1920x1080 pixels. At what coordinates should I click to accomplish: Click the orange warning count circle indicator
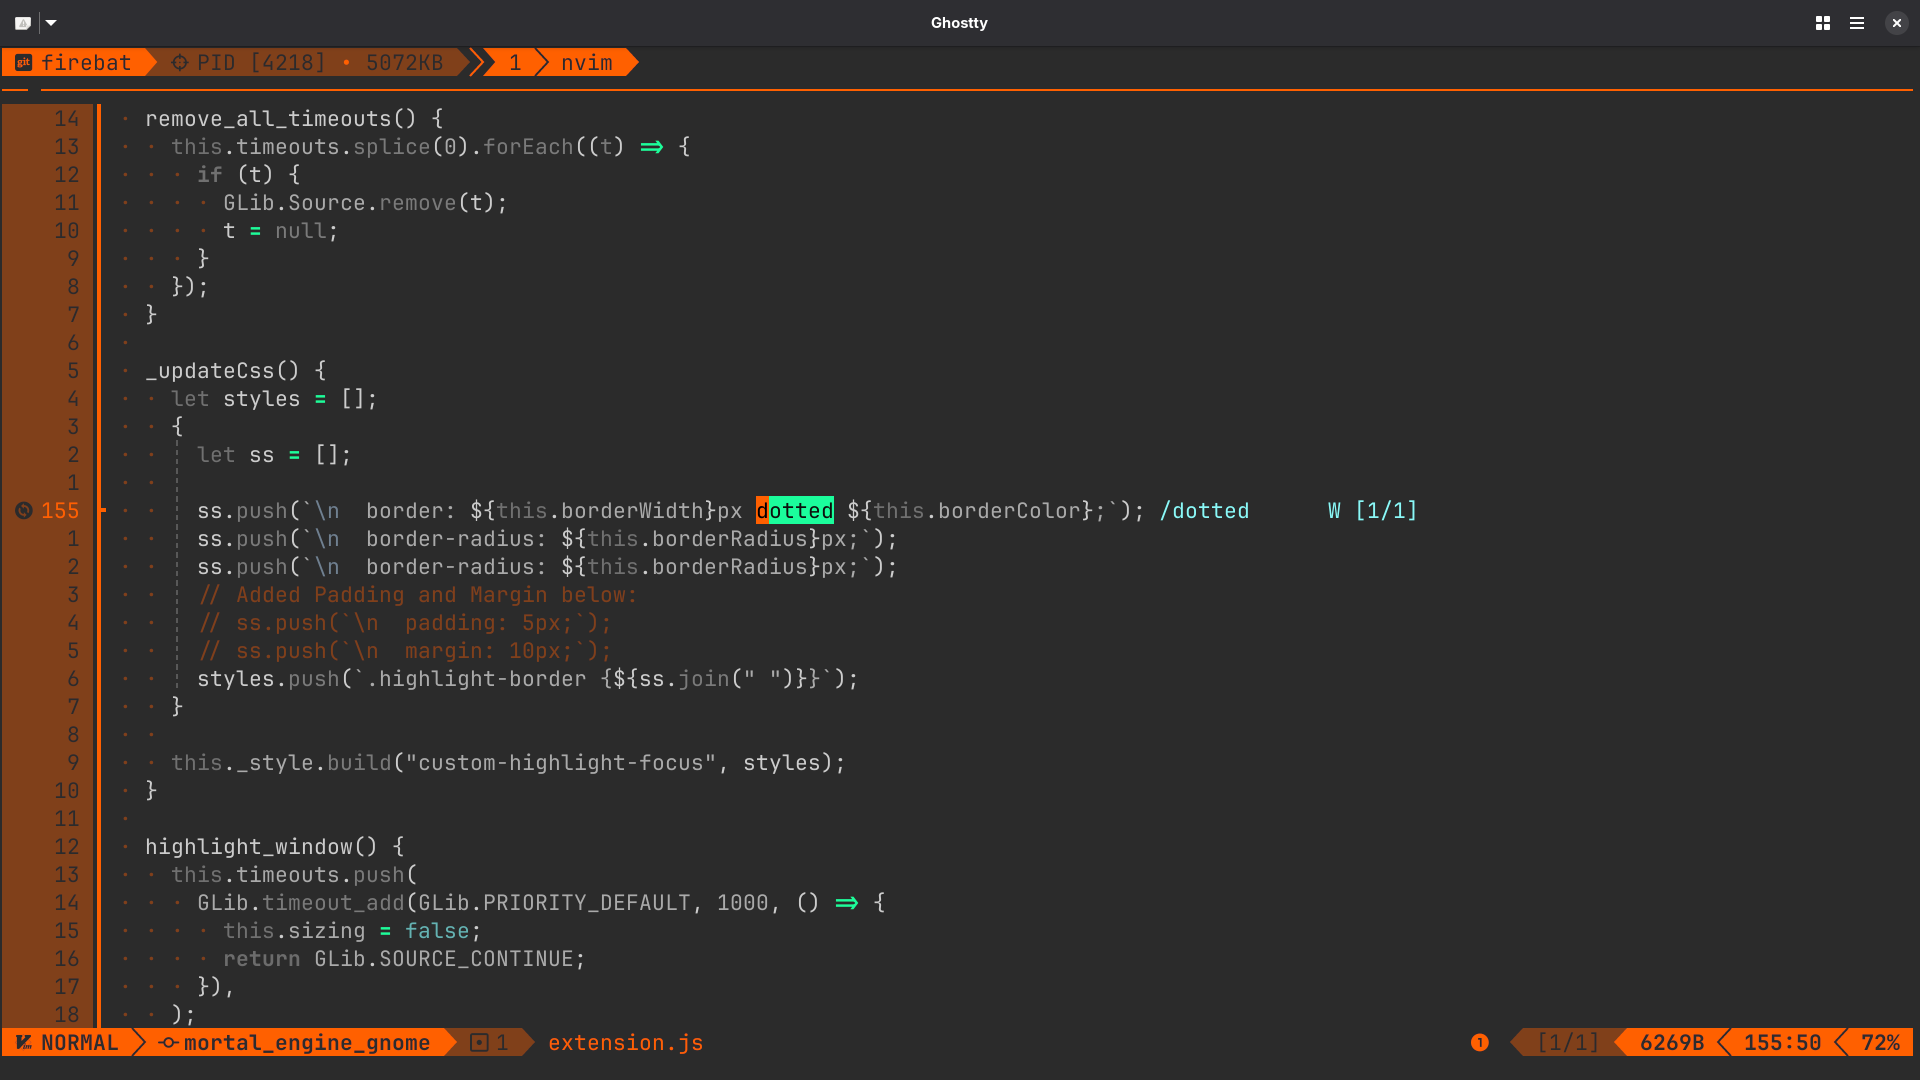(1480, 1043)
